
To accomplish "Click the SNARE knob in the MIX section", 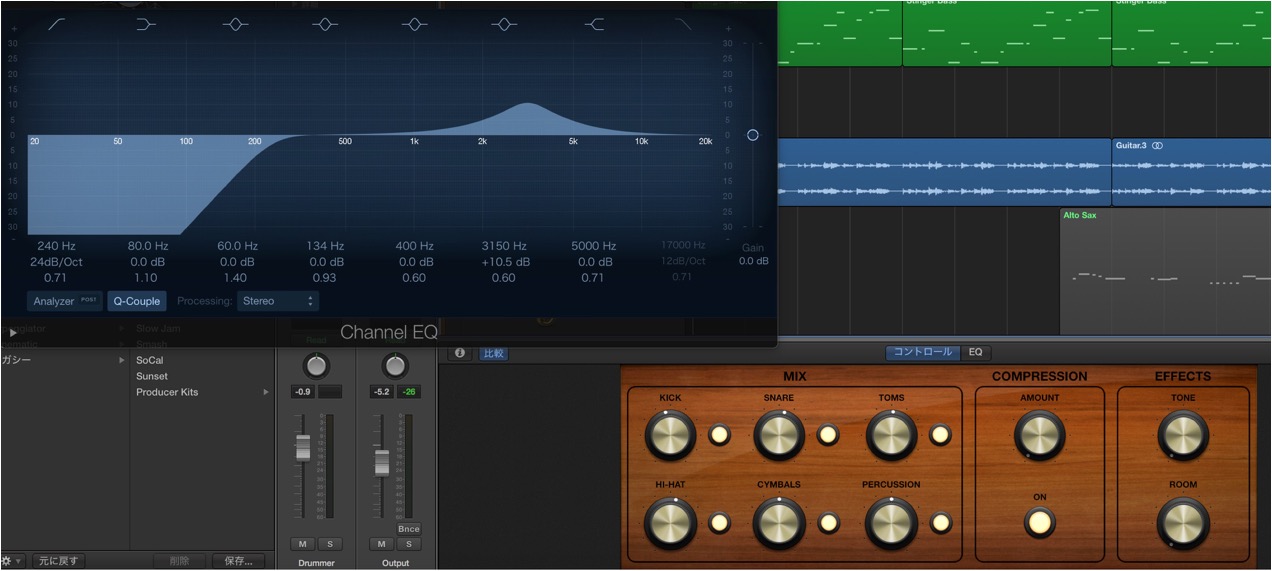I will click(x=780, y=435).
